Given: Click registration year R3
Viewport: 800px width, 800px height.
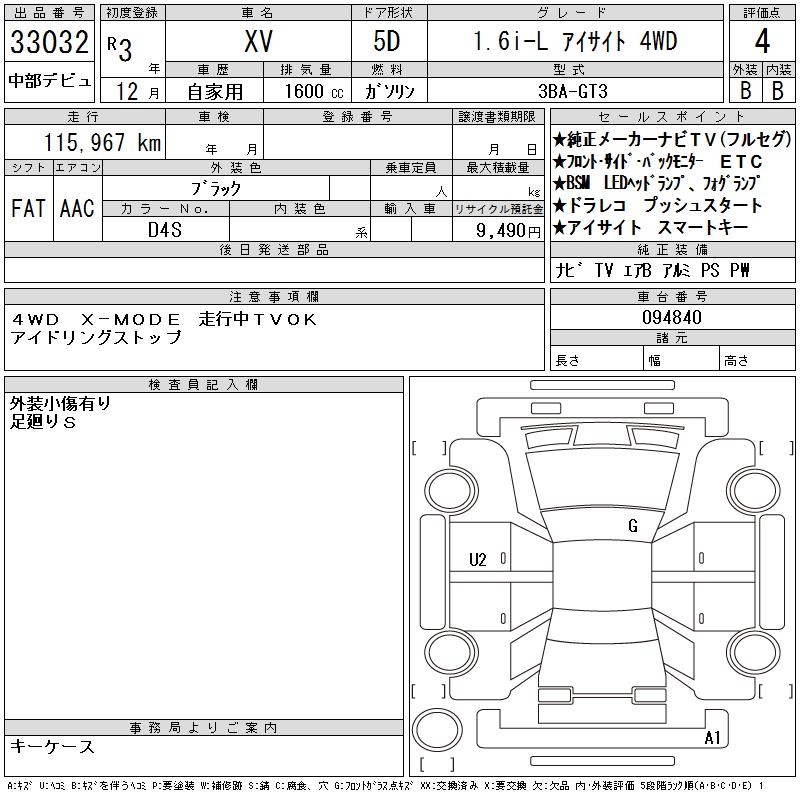Looking at the screenshot, I should click(120, 48).
